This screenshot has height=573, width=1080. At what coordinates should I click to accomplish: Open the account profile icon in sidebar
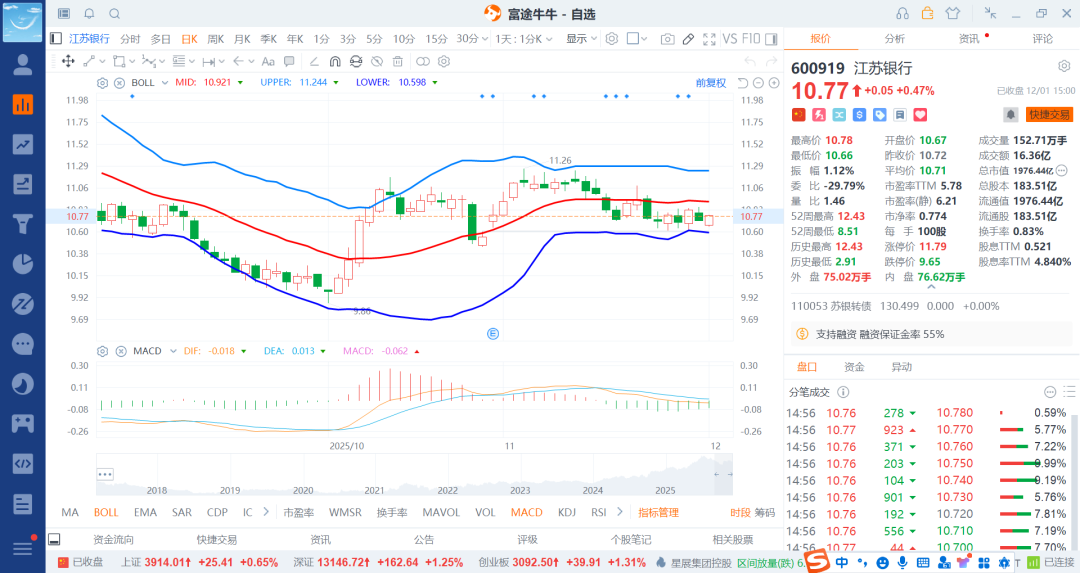click(23, 65)
